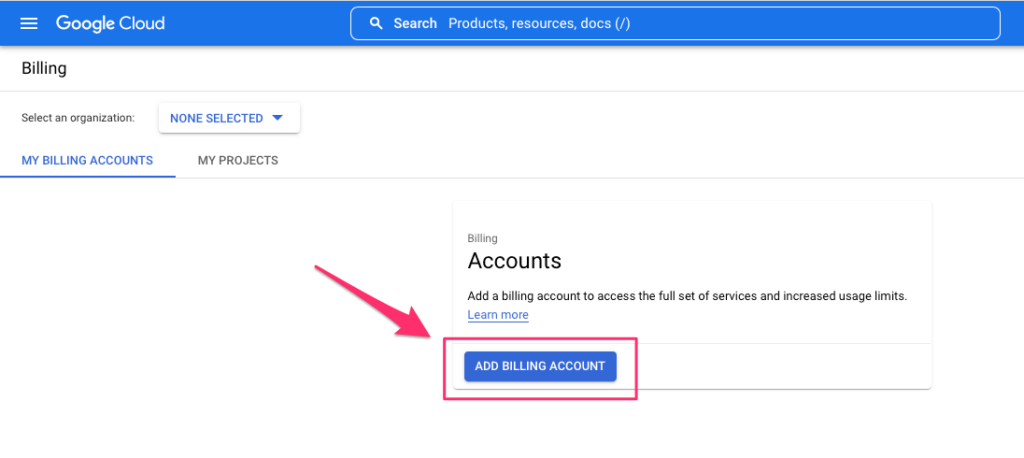
Task: Click the Accounts card heading
Action: tap(515, 261)
